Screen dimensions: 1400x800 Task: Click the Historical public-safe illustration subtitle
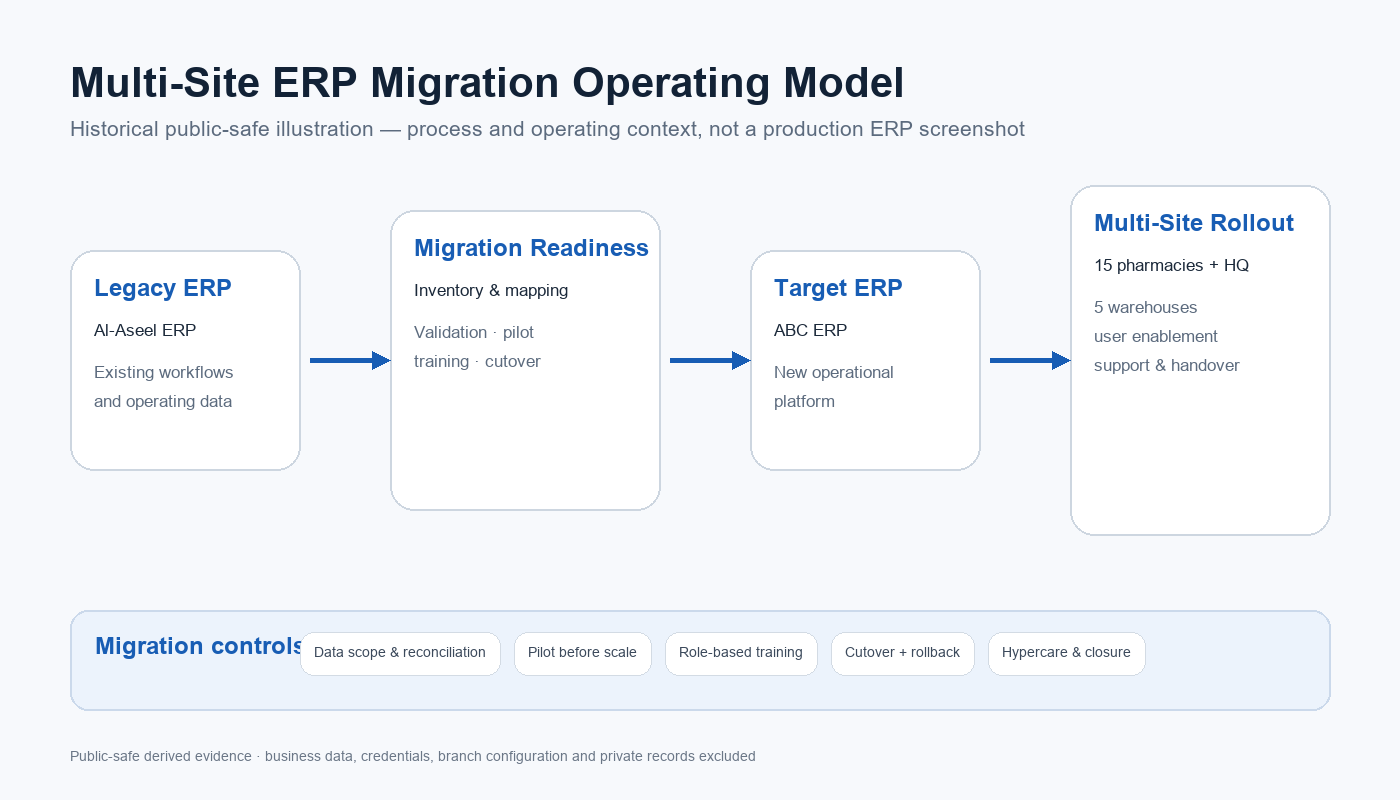coord(547,129)
